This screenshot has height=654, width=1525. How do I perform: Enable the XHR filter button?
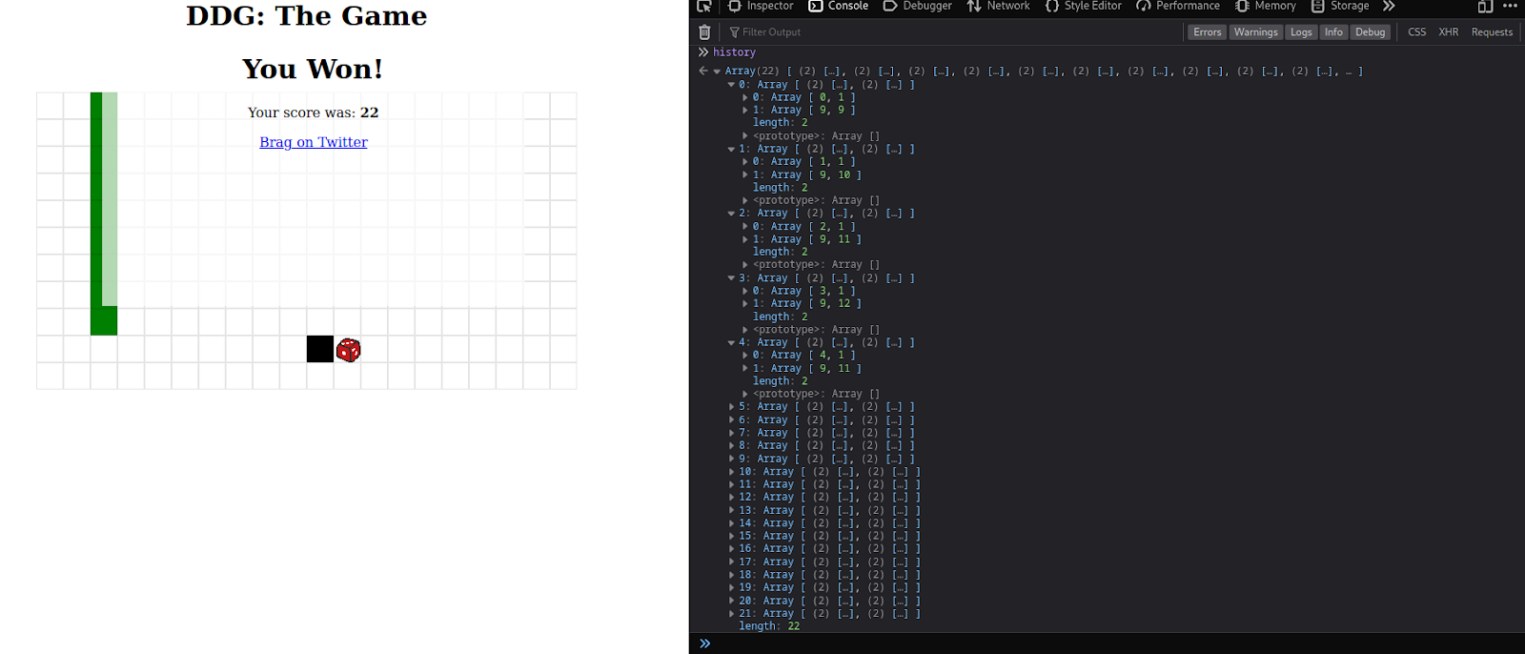(x=1448, y=32)
